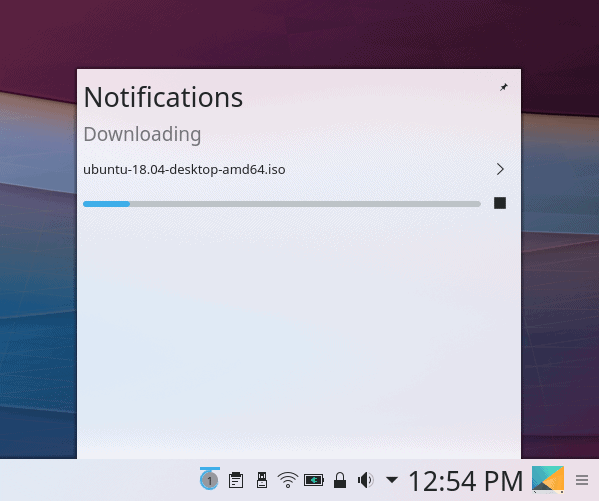The image size is (599, 501).
Task: Click the colorful desktop switcher icon
Action: 548,479
